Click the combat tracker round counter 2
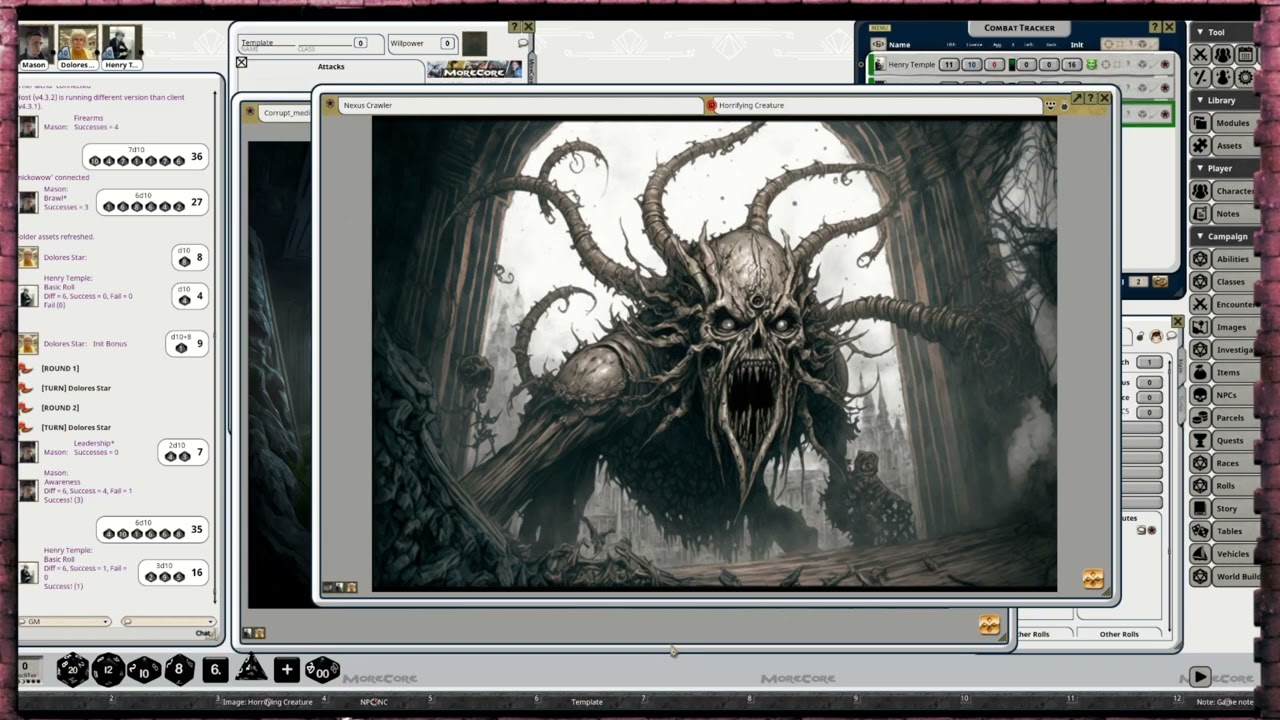The image size is (1280, 720). coord(1140,282)
